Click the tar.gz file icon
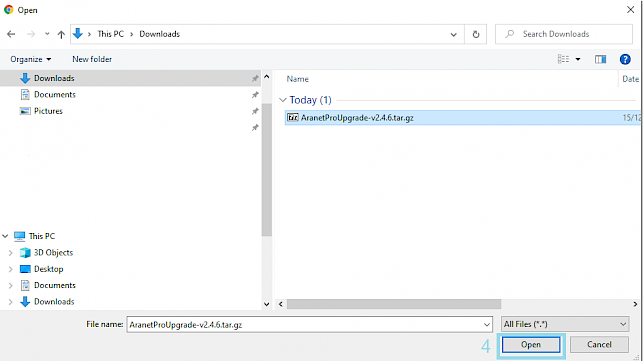Image resolution: width=643 pixels, height=361 pixels. [x=293, y=118]
